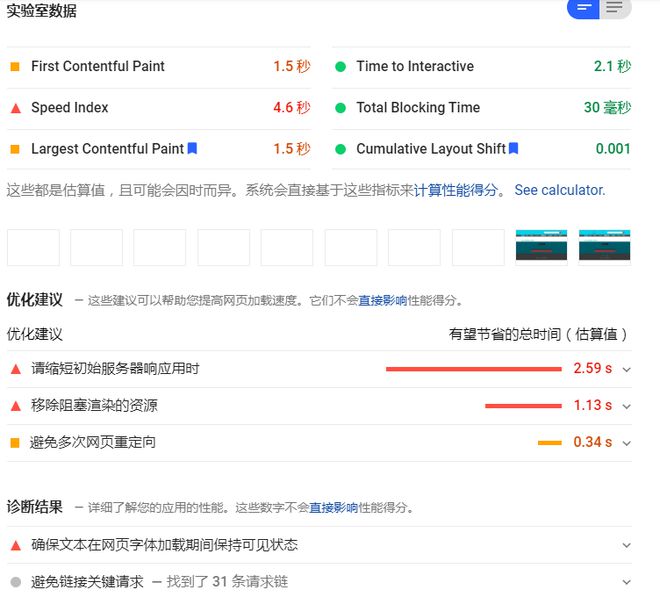This screenshot has height=597, width=660.
Task: Click the 请缩短初始服务器响应用时 text
Action: (115, 369)
